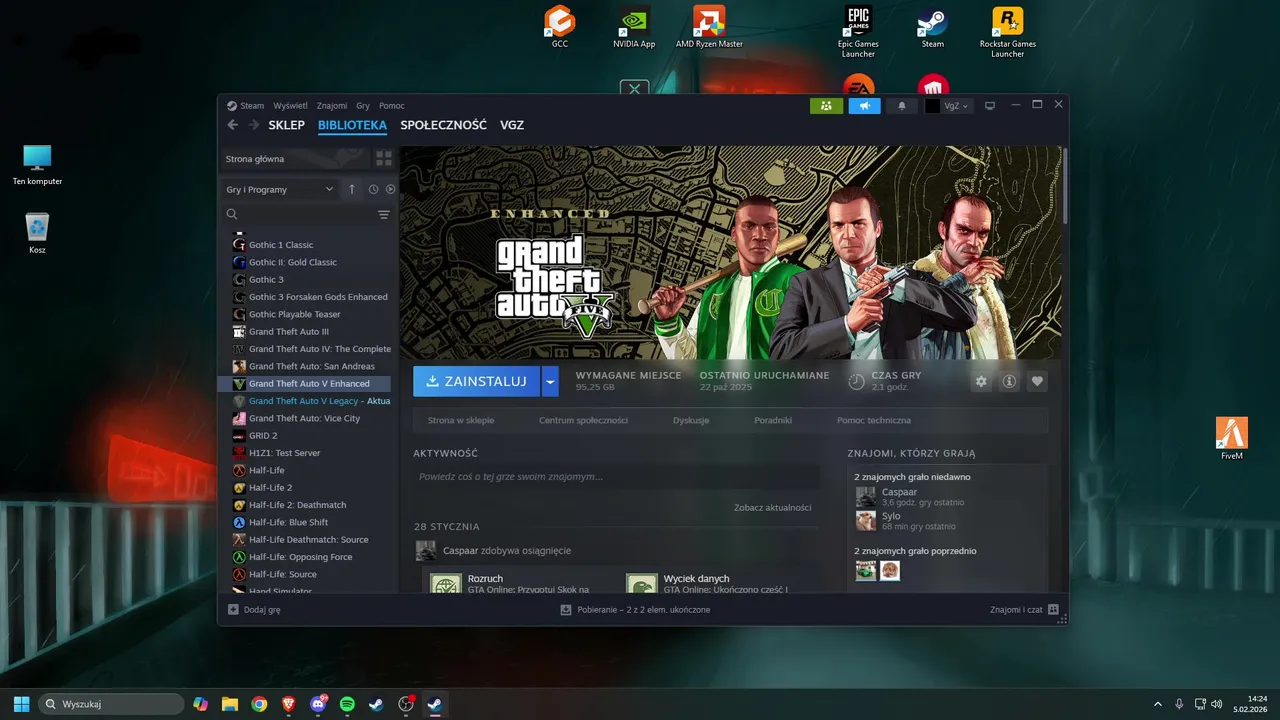Viewport: 1280px width, 720px height.
Task: Click the green friends activity button in Steam
Action: [826, 105]
